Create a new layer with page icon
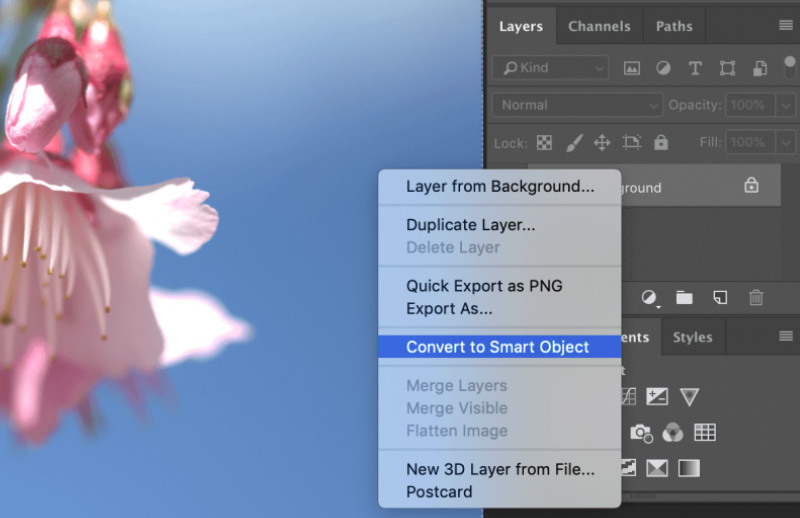The image size is (800, 518). tap(719, 297)
